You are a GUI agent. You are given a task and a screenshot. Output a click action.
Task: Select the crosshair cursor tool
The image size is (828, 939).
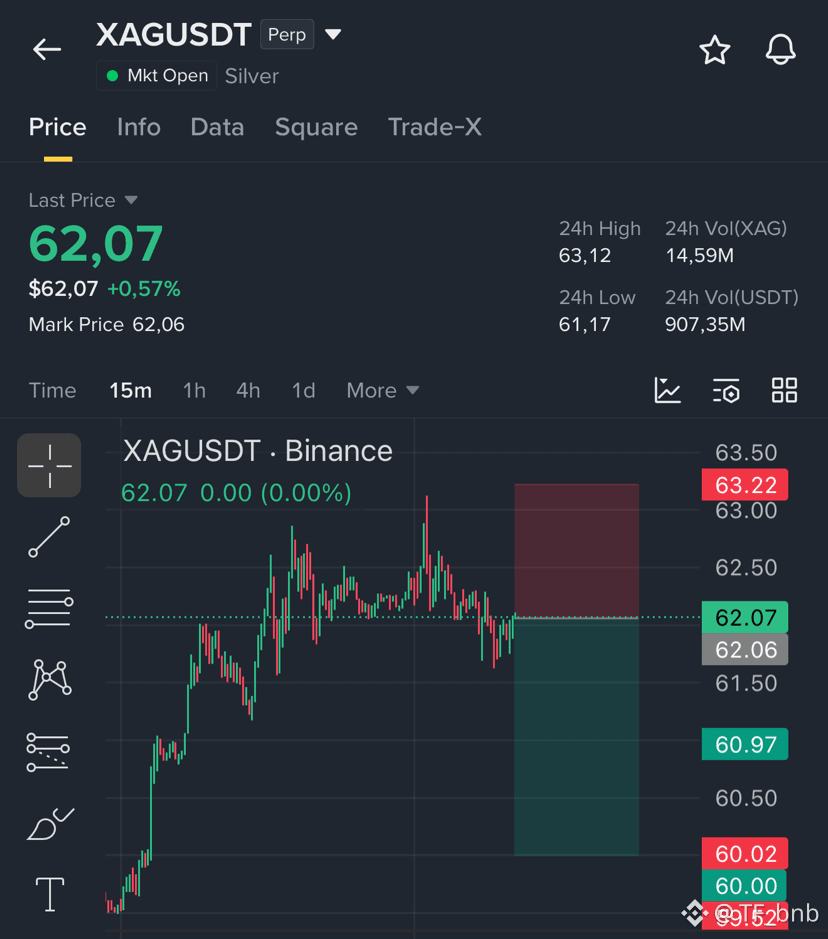pos(49,465)
